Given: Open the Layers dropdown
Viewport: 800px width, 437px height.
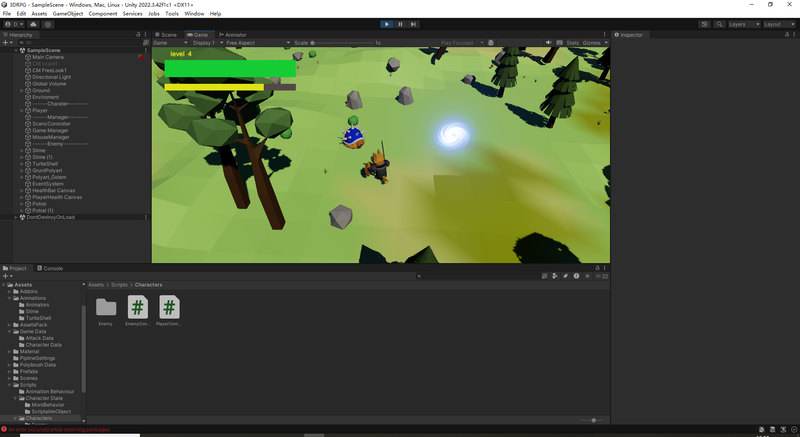Looking at the screenshot, I should pos(744,24).
